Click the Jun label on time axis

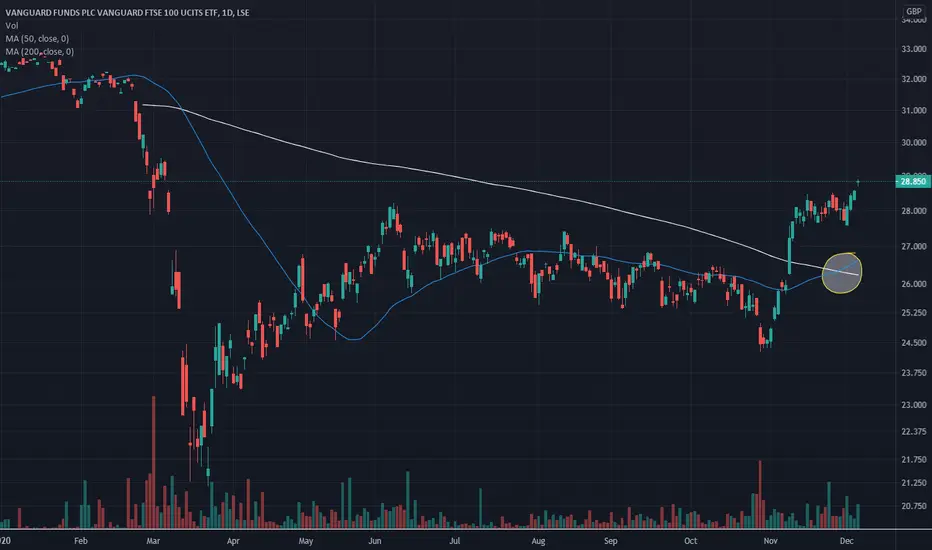(x=374, y=541)
